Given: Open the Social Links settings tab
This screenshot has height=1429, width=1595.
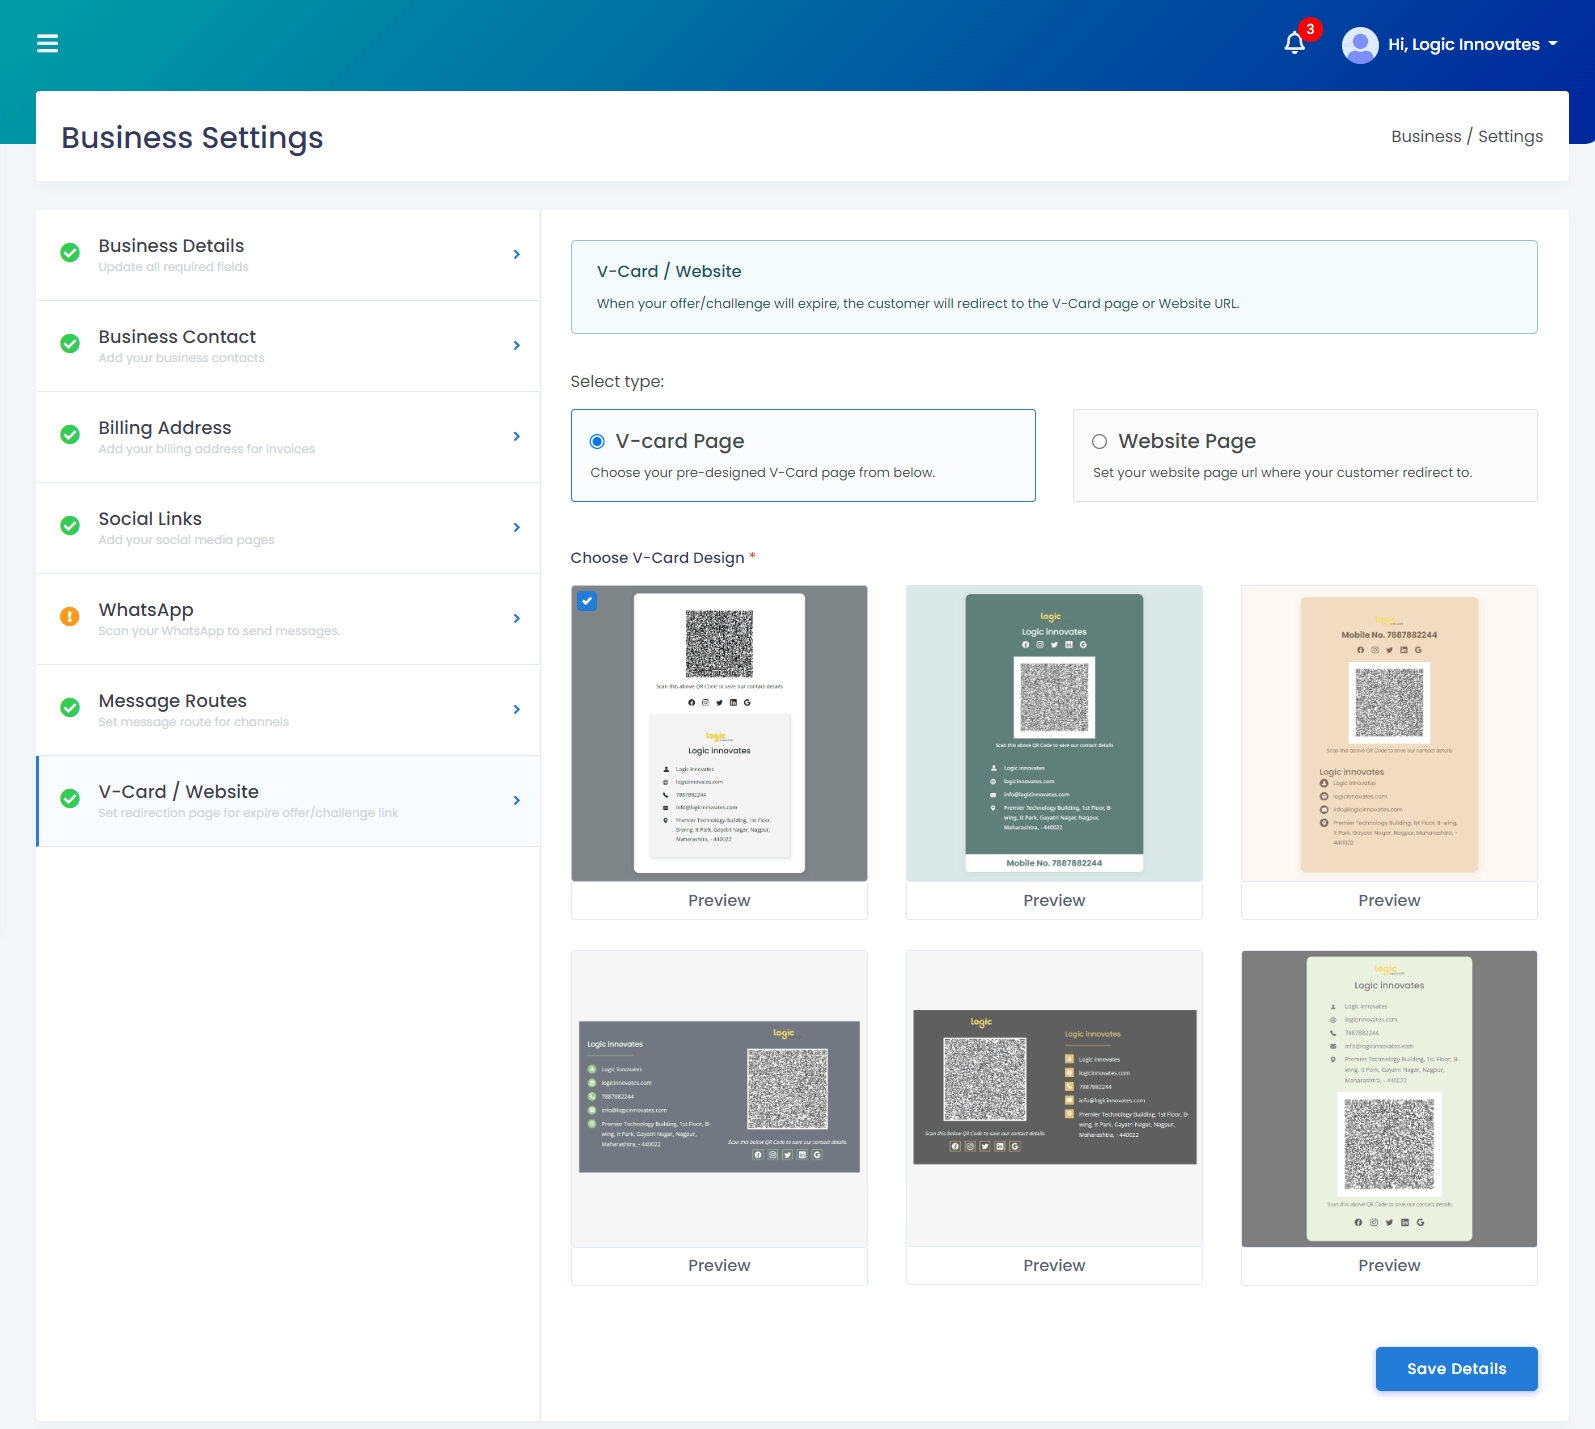Looking at the screenshot, I should pos(288,528).
